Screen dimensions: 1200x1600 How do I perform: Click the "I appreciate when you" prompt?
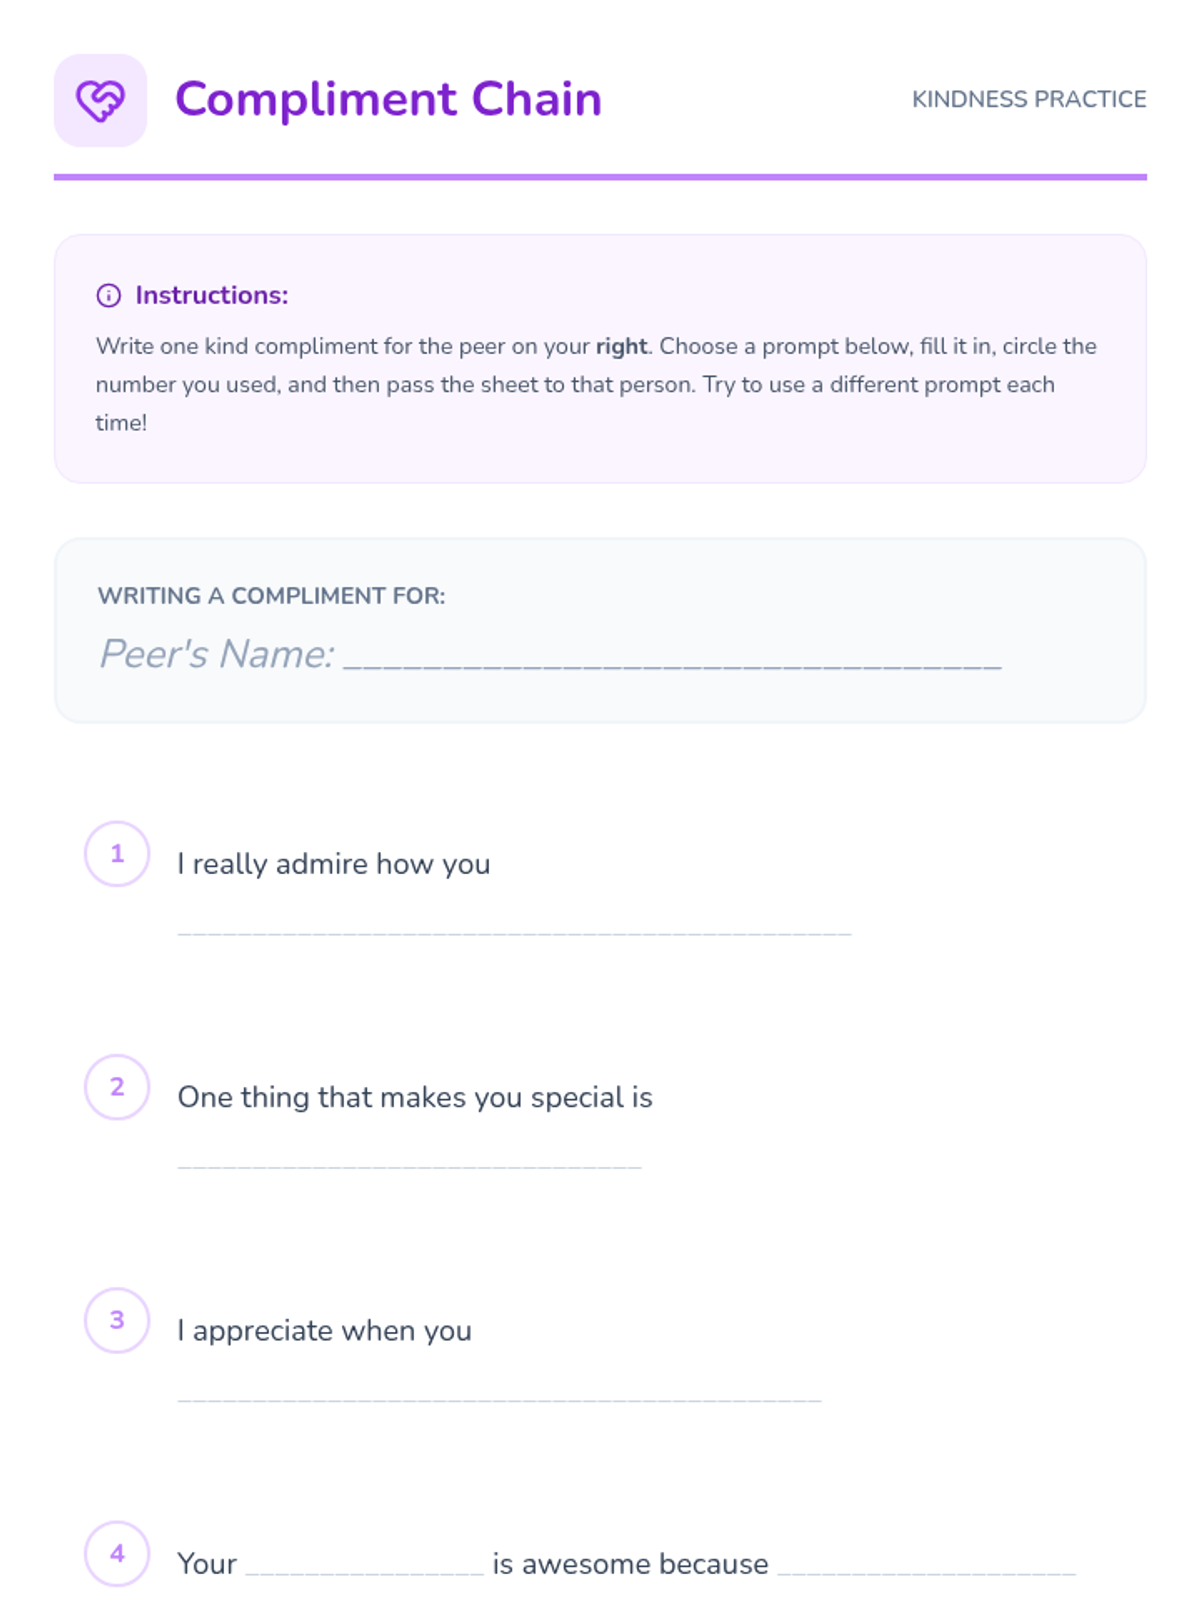[x=324, y=1331]
